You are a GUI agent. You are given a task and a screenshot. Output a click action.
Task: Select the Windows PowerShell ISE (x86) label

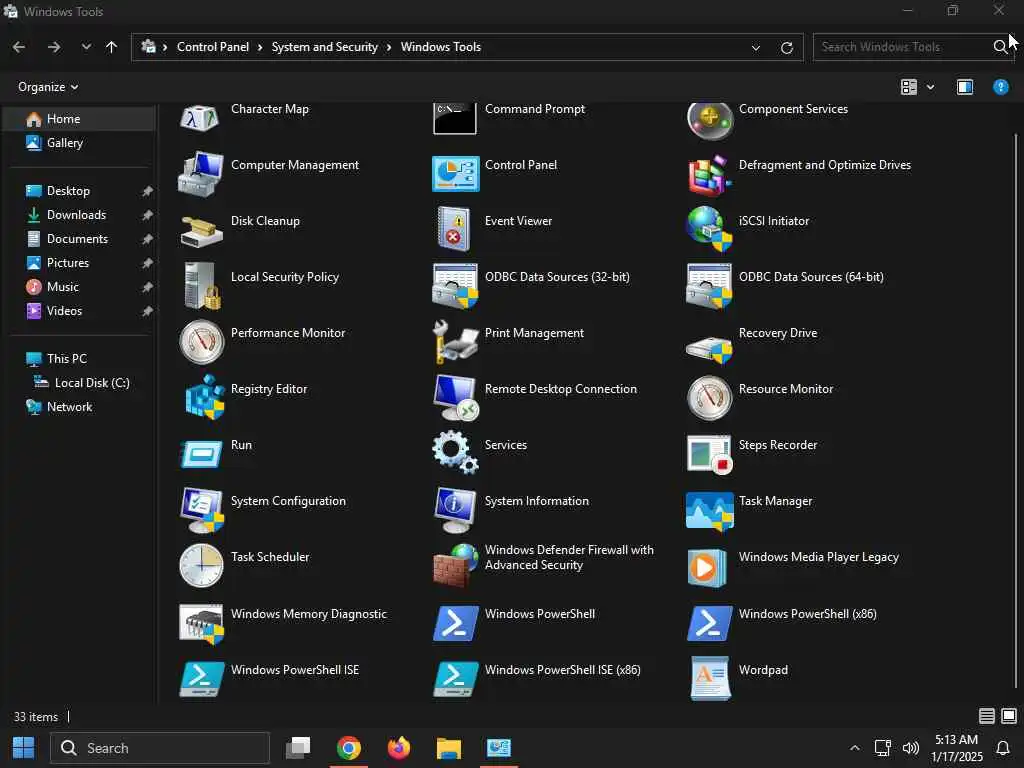(x=562, y=669)
